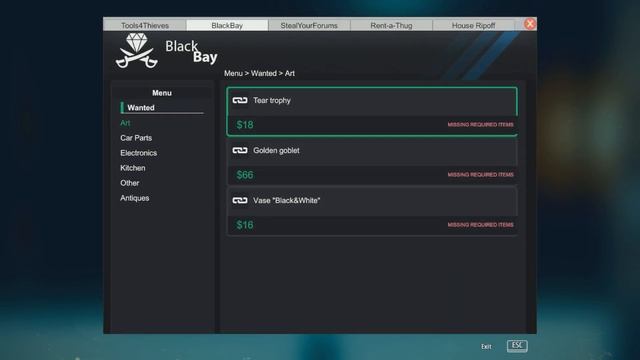Click the Menu header in the sidebar
640x360 pixels.
point(162,93)
